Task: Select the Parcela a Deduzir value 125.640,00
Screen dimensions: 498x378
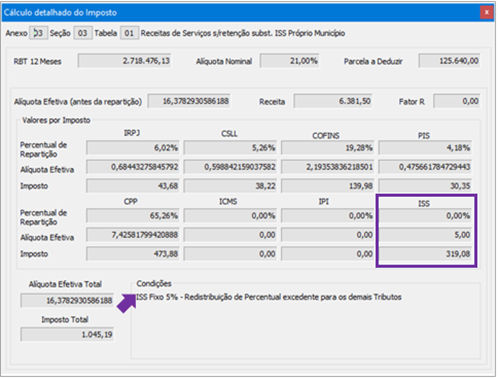Action: [x=449, y=61]
